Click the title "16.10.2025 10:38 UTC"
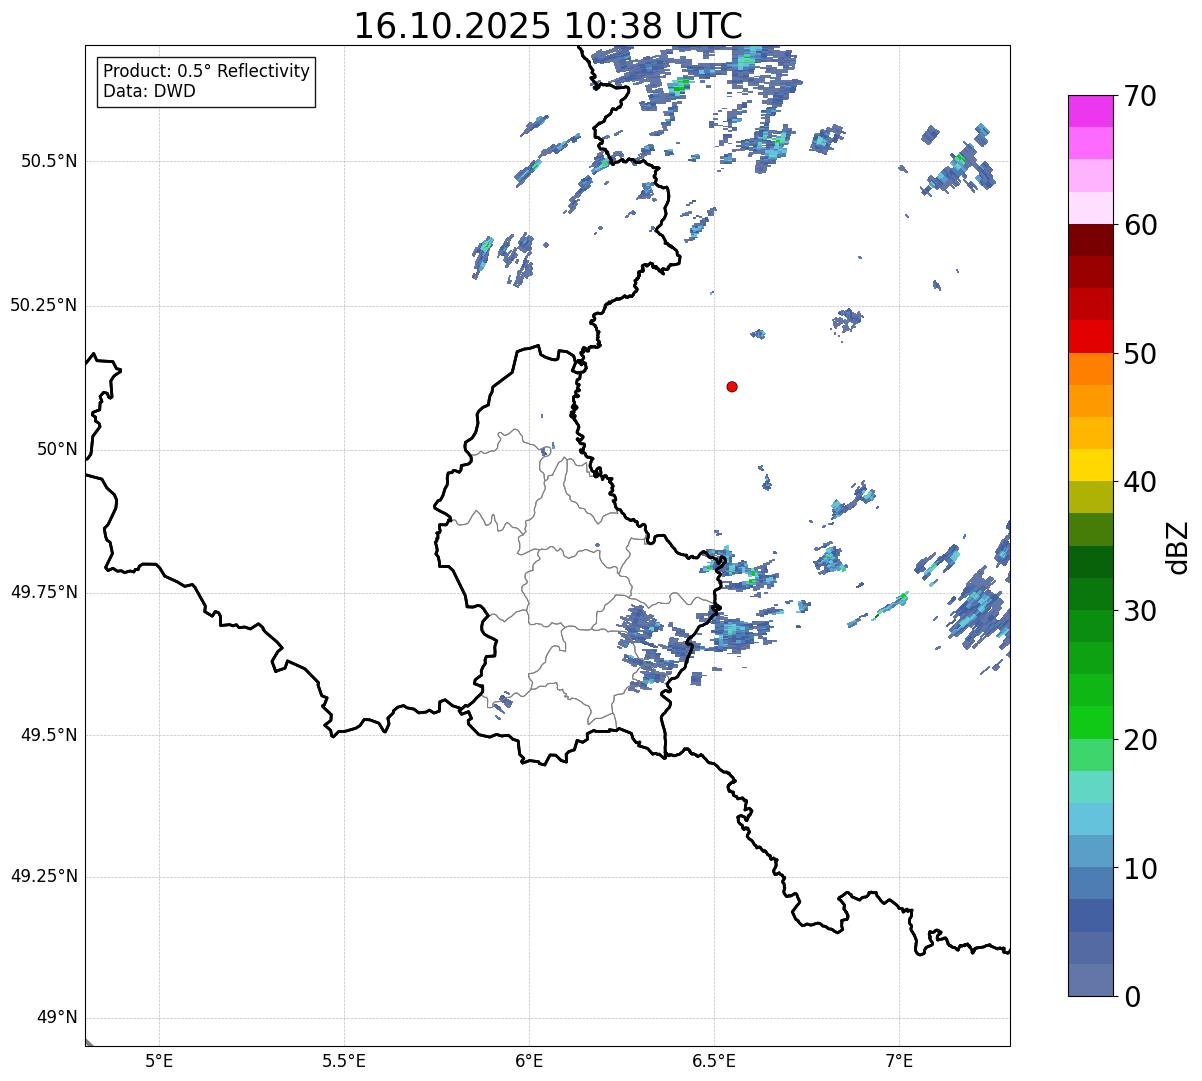Screen dimensions: 1202x1081 [548, 26]
